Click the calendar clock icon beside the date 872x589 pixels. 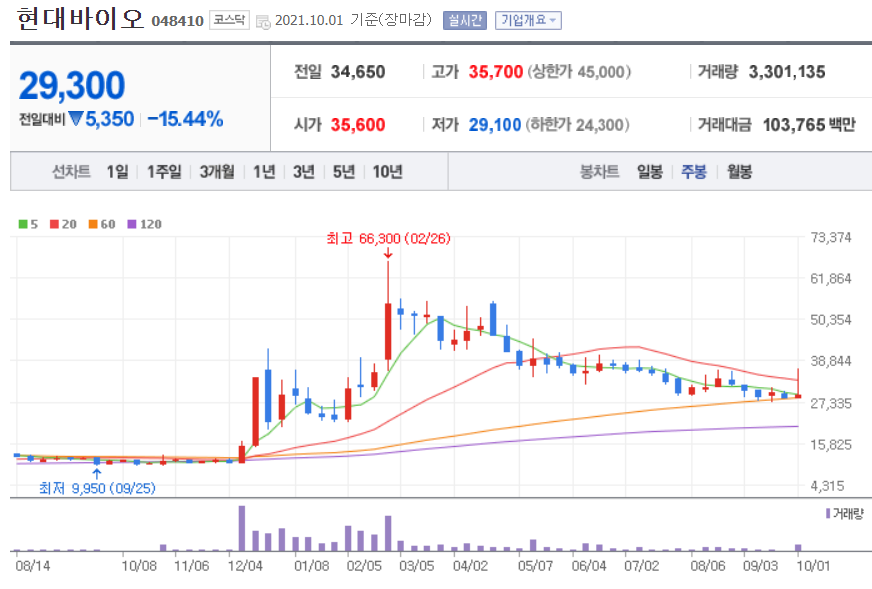263,22
